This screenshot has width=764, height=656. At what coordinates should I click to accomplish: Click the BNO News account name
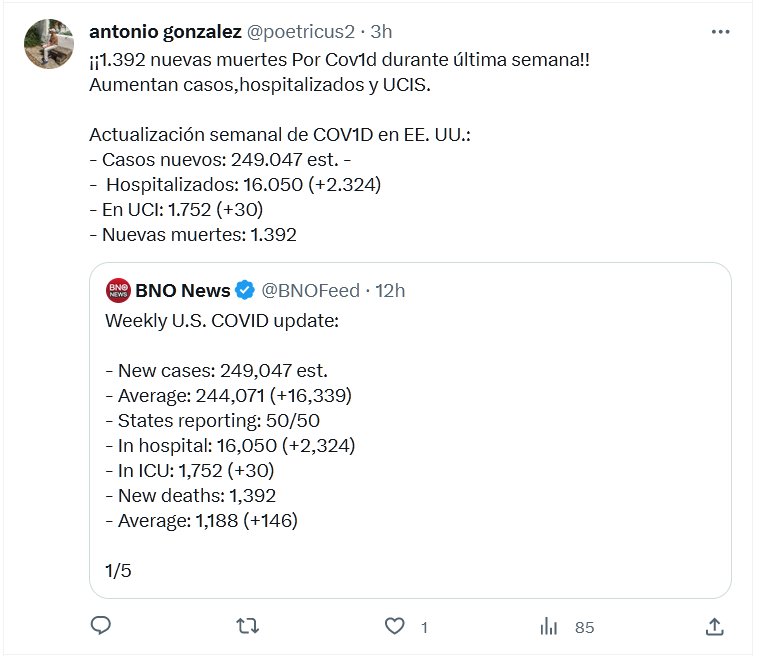click(x=182, y=291)
